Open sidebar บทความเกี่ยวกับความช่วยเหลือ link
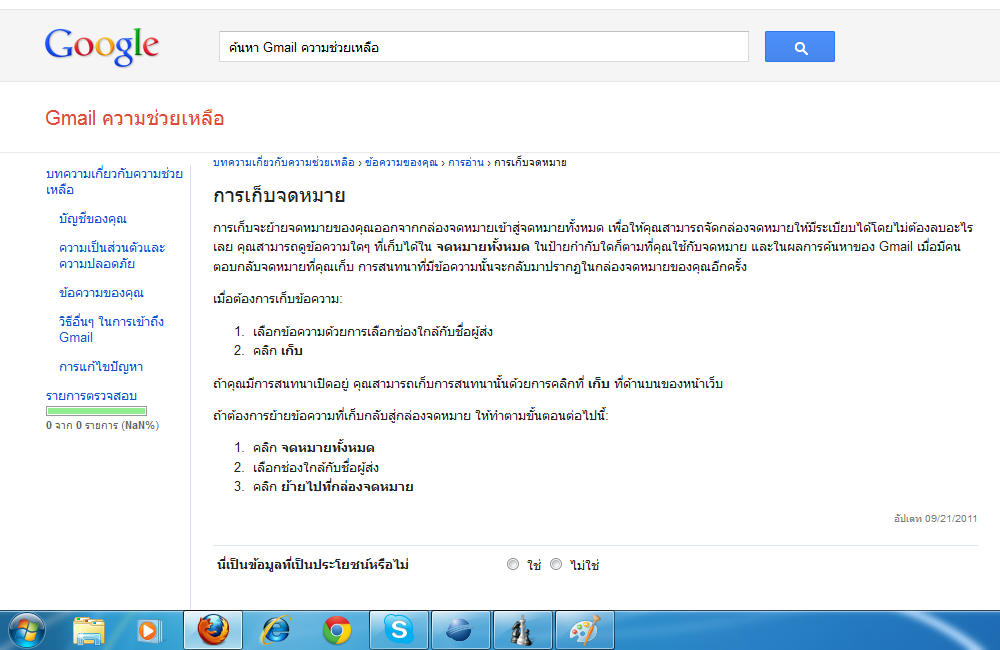Viewport: 1000px width, 650px height. click(114, 182)
